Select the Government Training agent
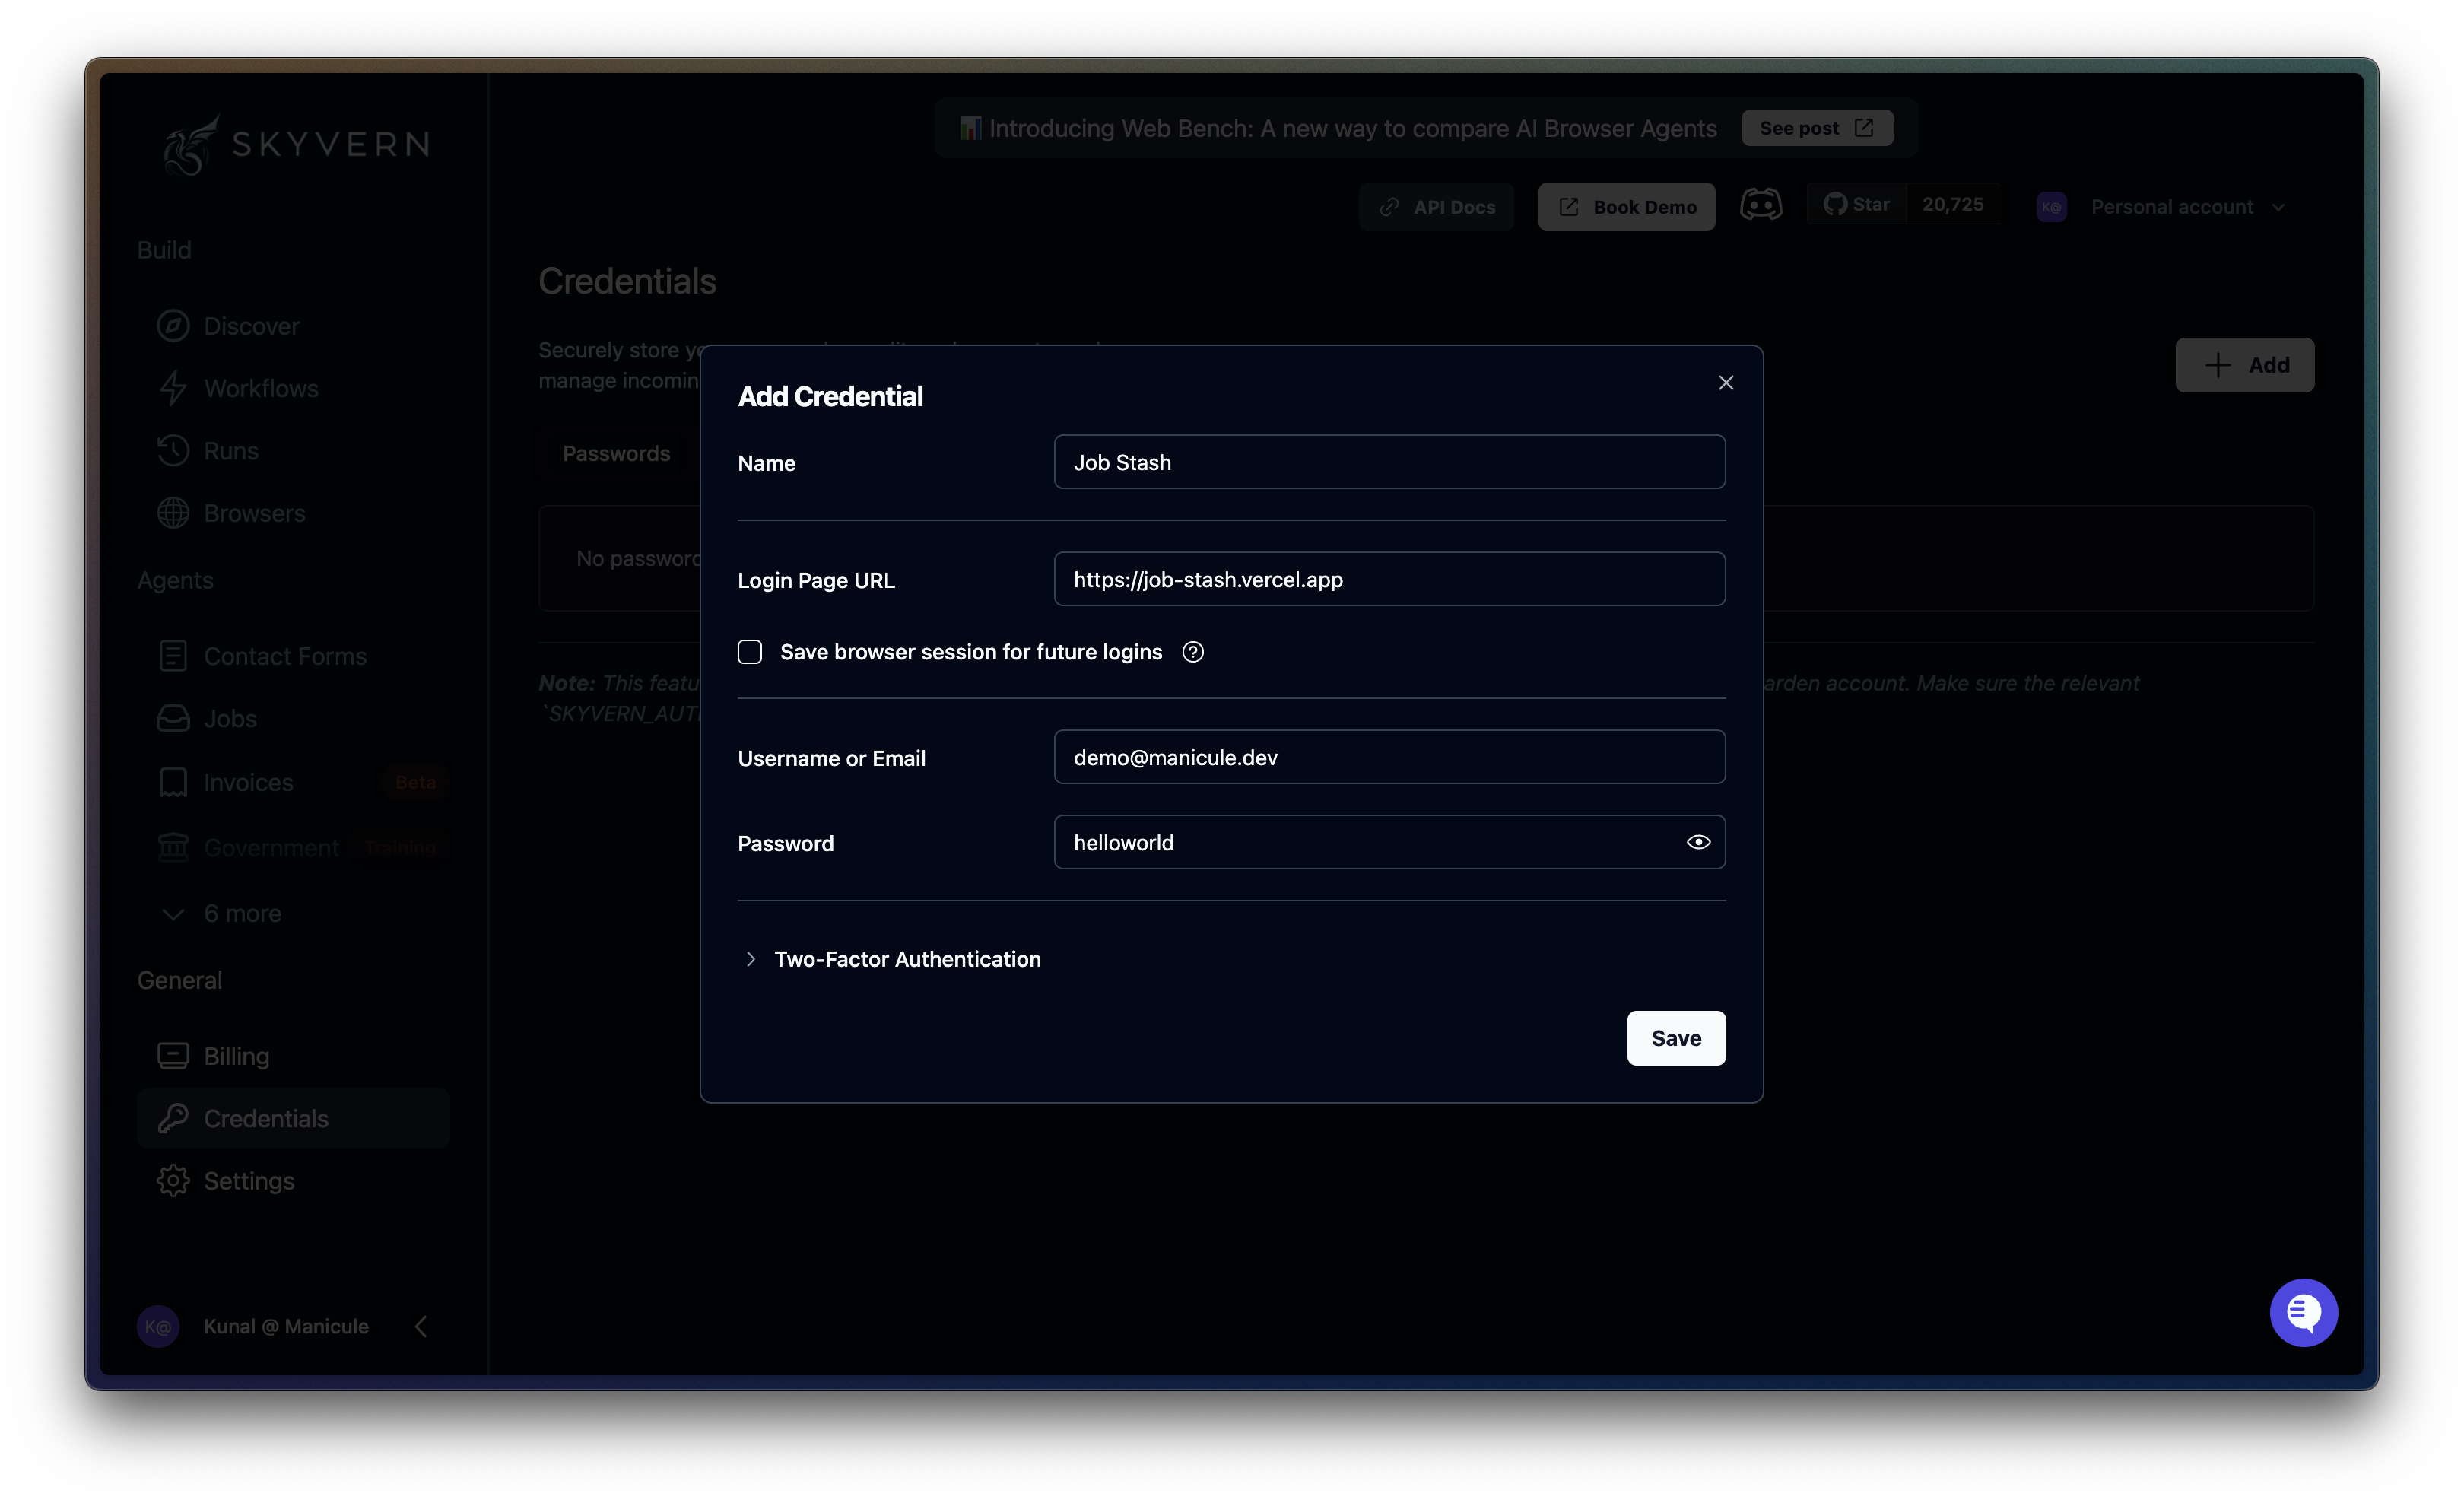This screenshot has height=1503, width=2464. 271,846
